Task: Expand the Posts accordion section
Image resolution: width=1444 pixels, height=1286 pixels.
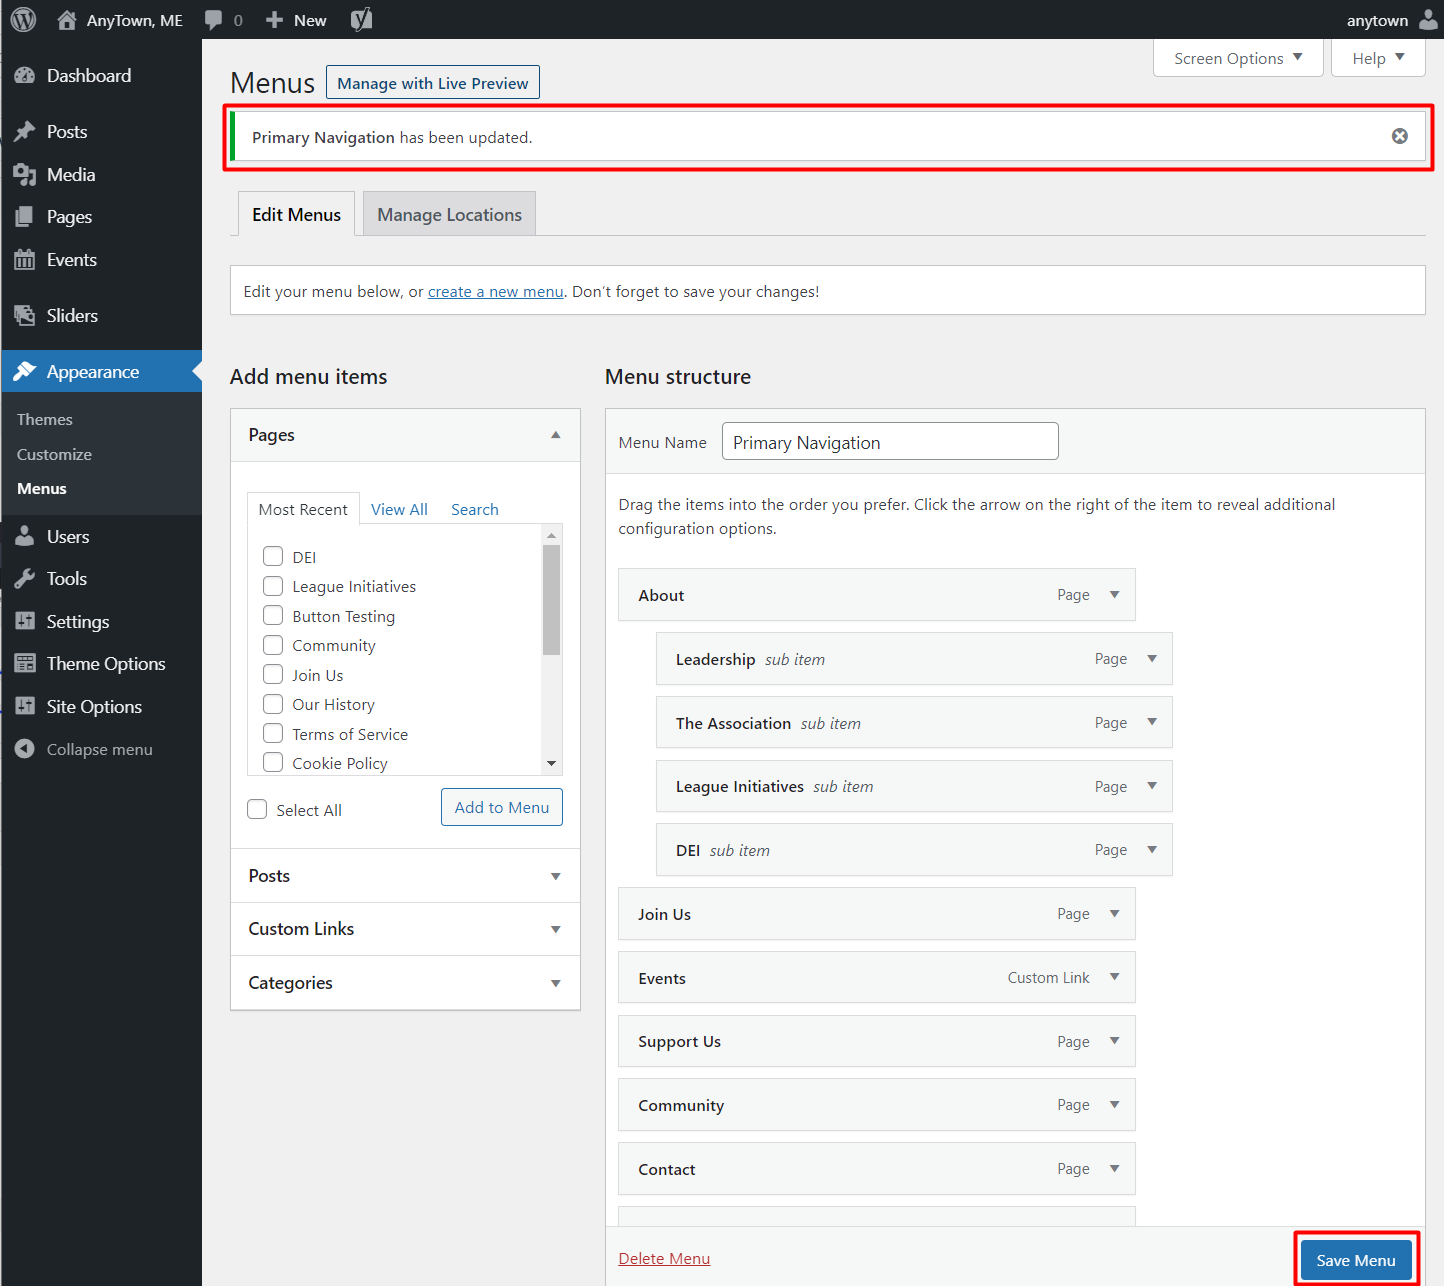Action: [x=556, y=876]
